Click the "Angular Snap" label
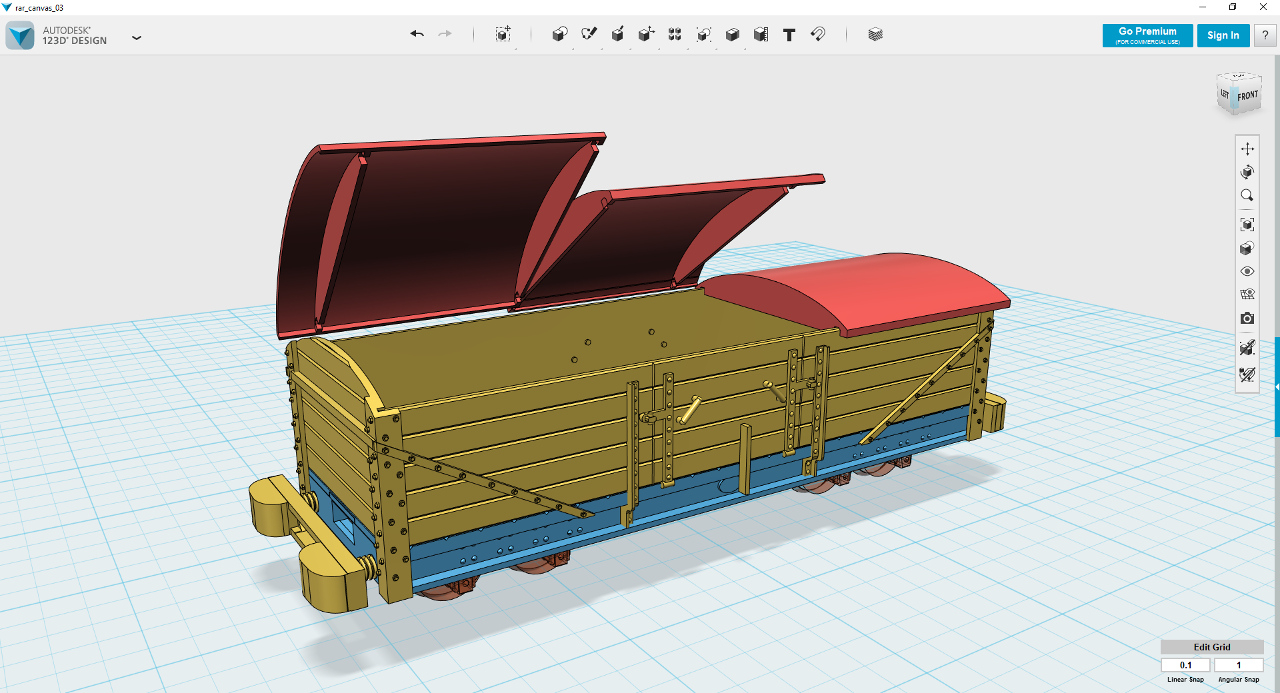1280x693 pixels. click(1238, 680)
